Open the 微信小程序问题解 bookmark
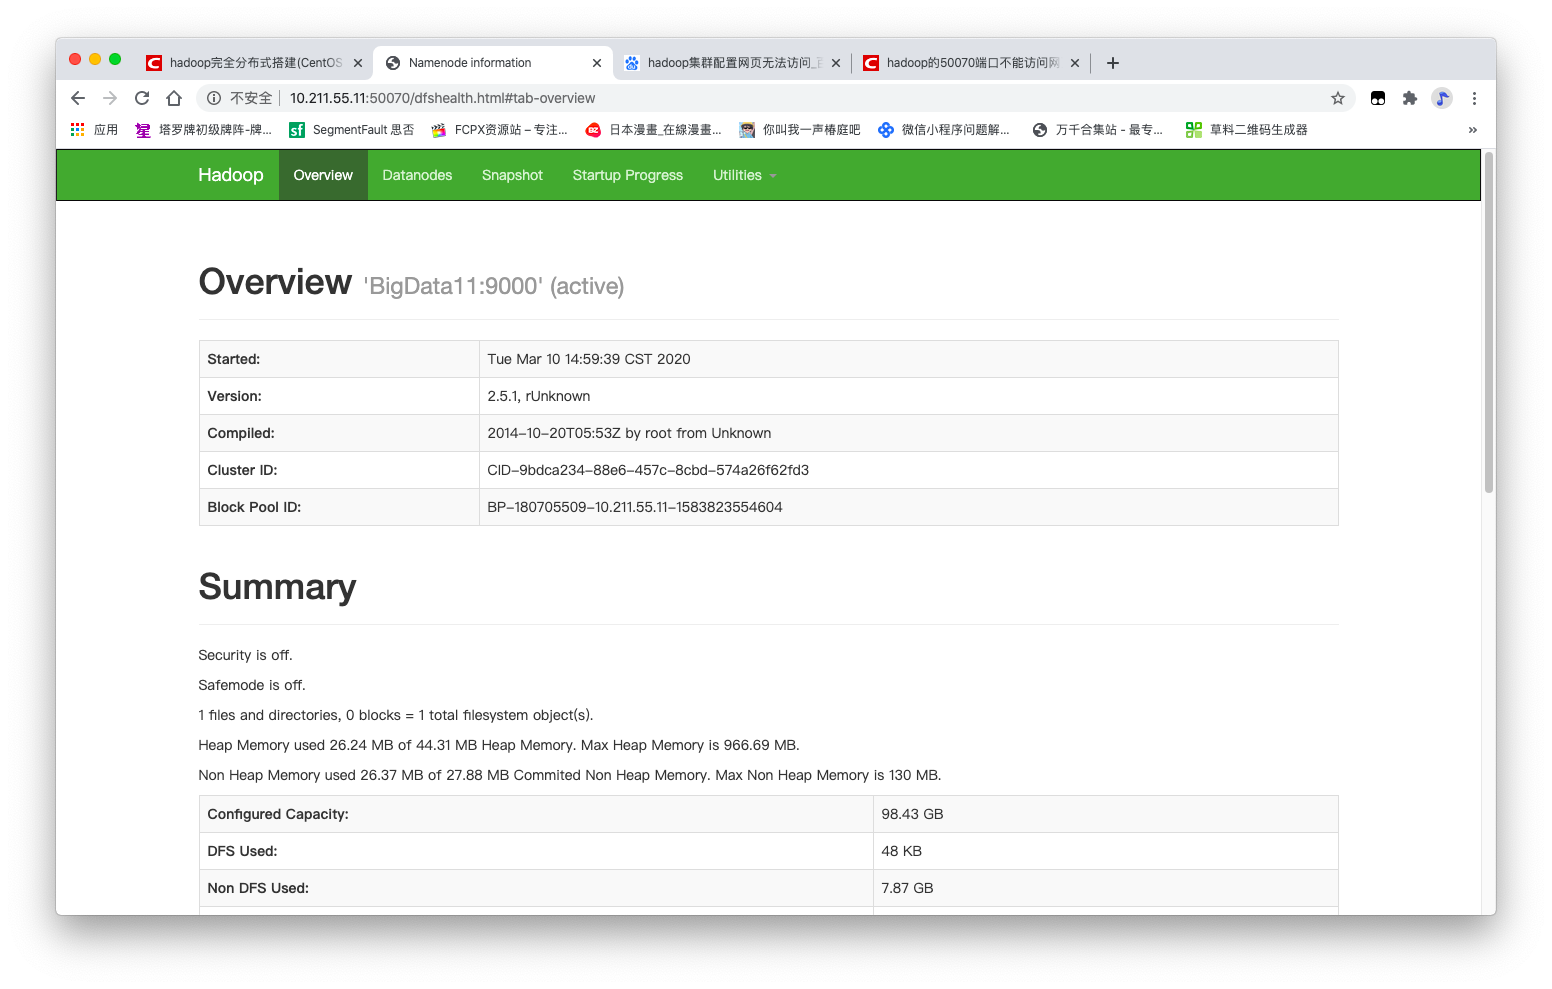 click(x=944, y=130)
